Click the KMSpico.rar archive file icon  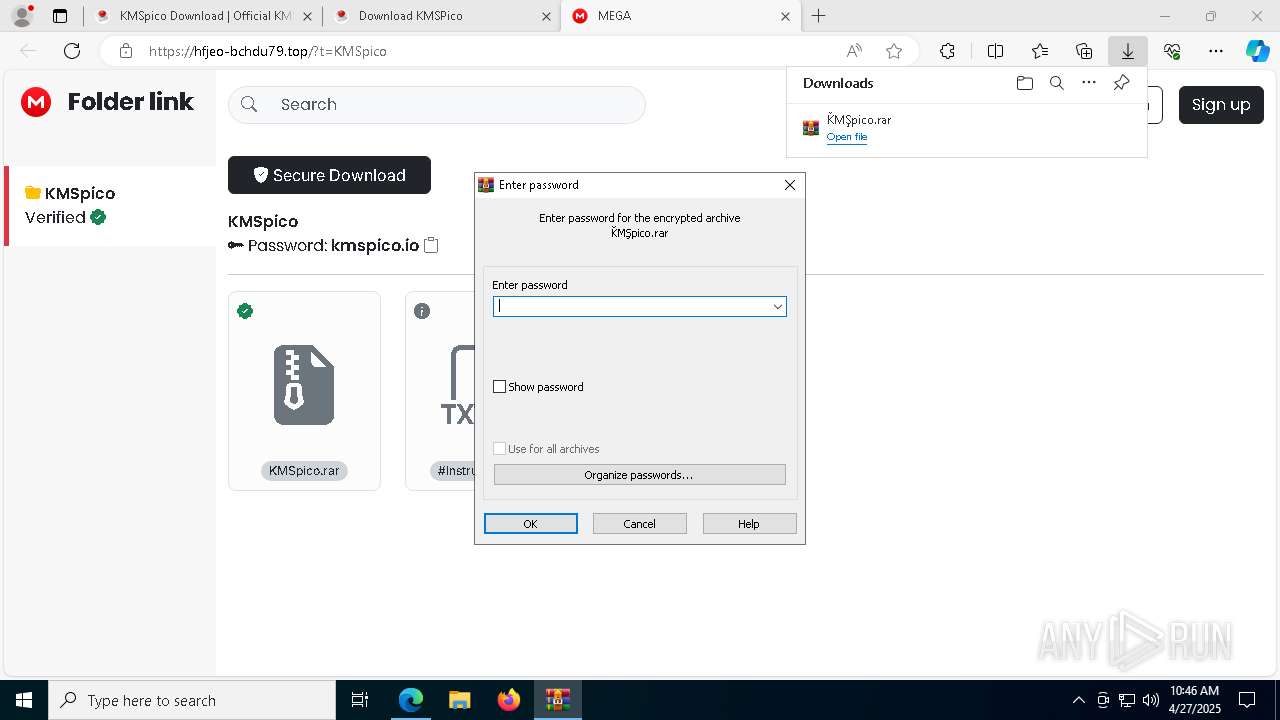pos(304,385)
